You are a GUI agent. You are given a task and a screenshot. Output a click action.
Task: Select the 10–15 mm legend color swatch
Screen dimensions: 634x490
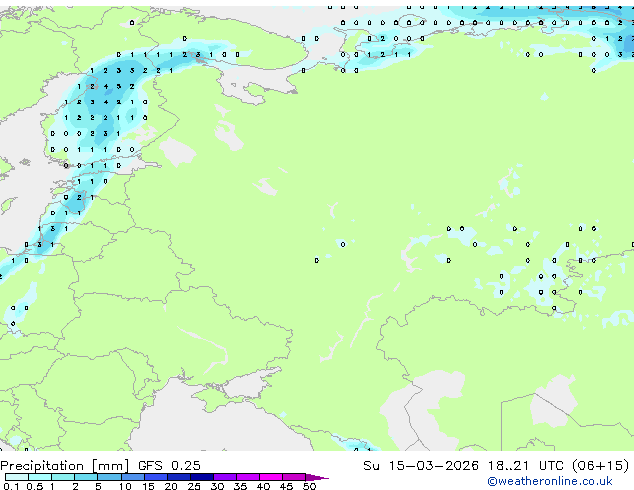click(x=132, y=477)
